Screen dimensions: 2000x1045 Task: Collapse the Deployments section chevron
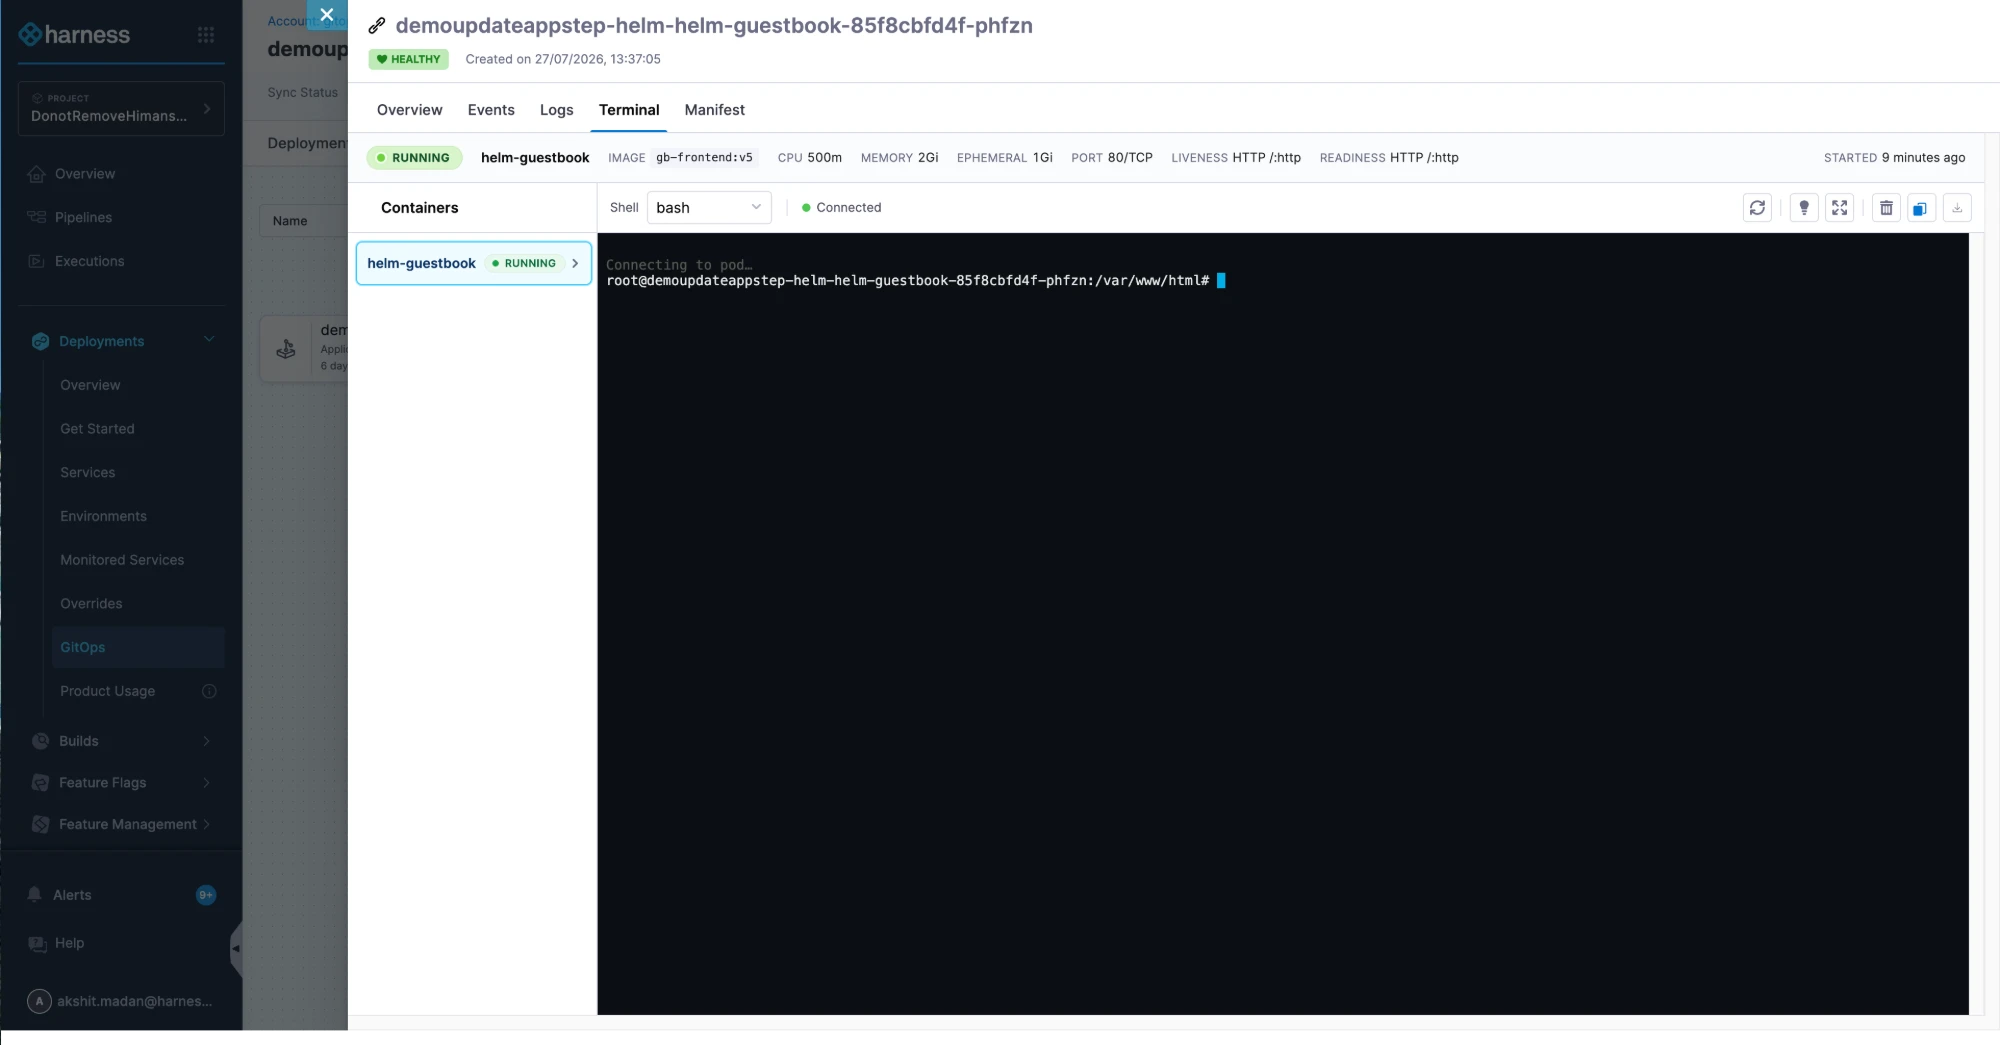click(x=209, y=340)
